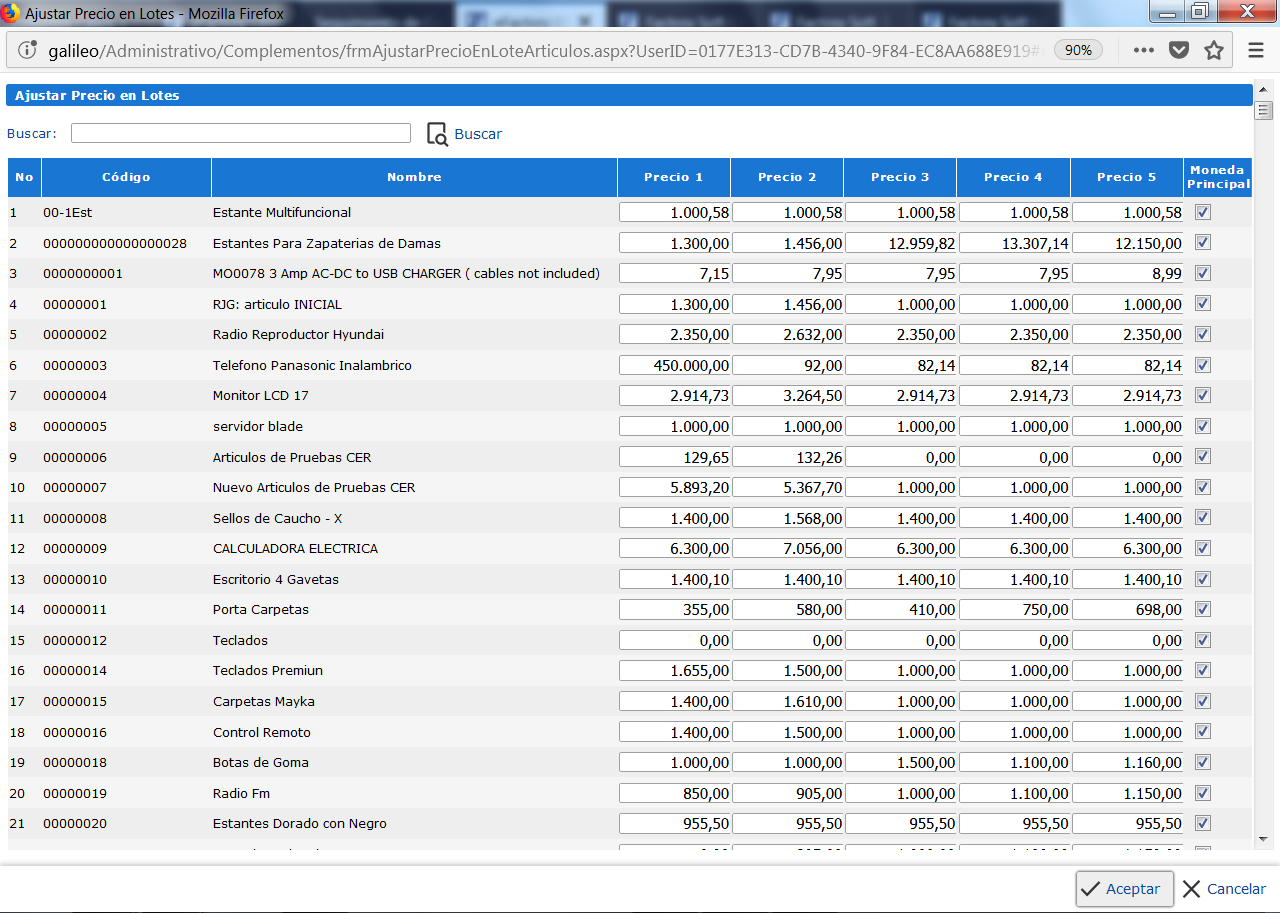Click the 90% zoom level indicator
Screen dimensions: 1280x913
coord(1078,50)
